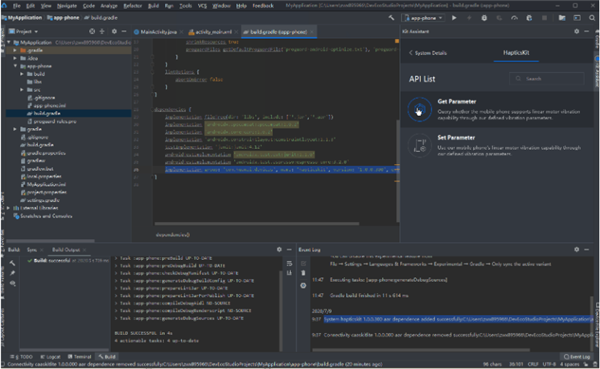Click wrench icon in Build panel sidebar
The width and height of the screenshot is (600, 369).
(x=13, y=263)
